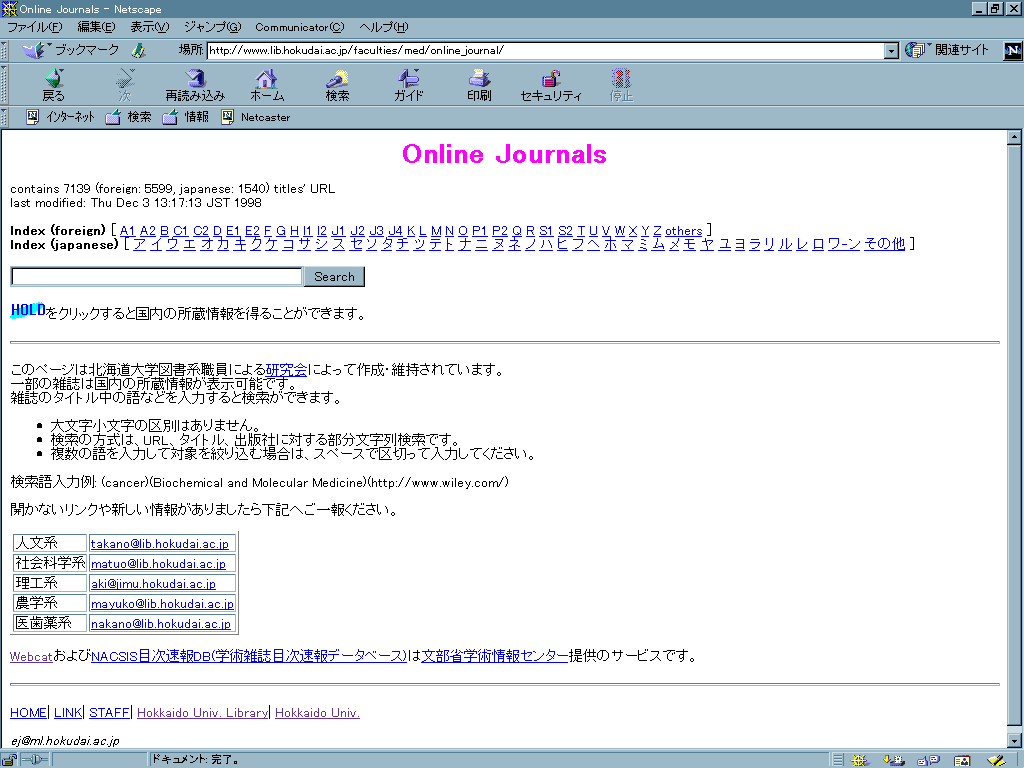Open foreign index link A1

pyautogui.click(x=127, y=231)
